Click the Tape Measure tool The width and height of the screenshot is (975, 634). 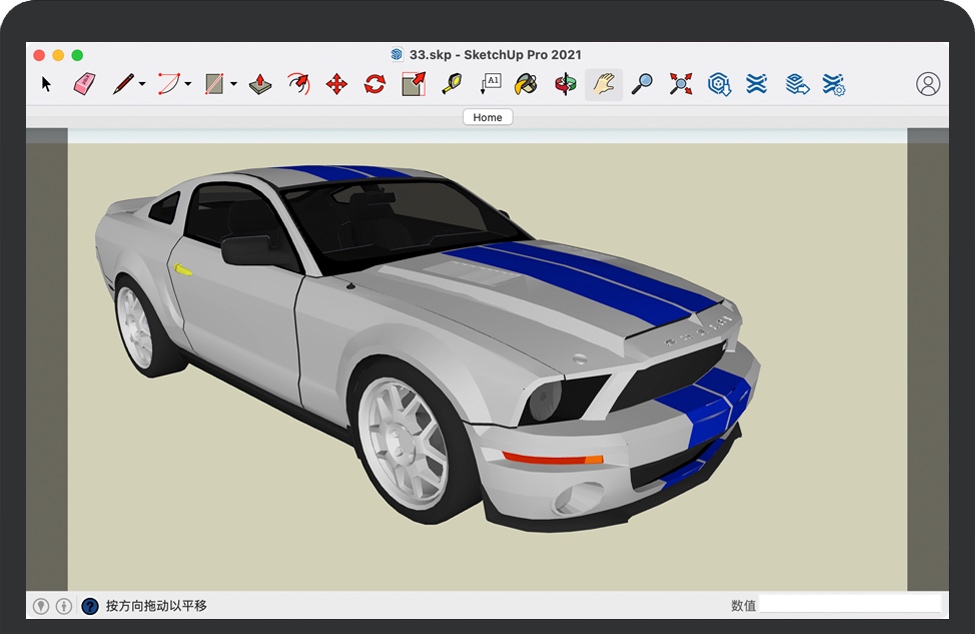[451, 85]
